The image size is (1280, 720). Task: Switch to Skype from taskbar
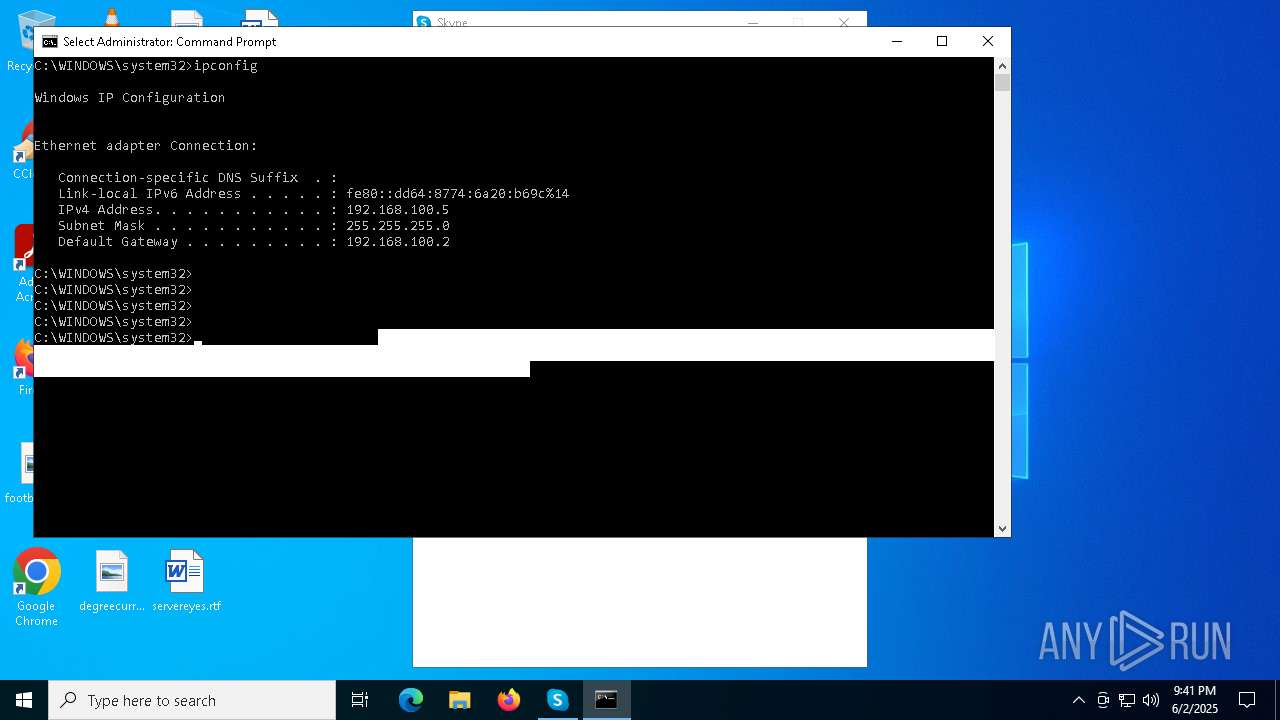558,700
